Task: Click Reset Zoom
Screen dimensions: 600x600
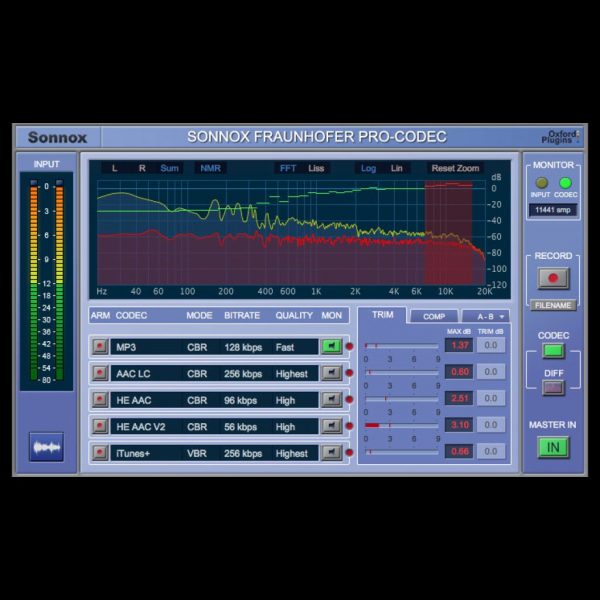Action: tap(455, 168)
